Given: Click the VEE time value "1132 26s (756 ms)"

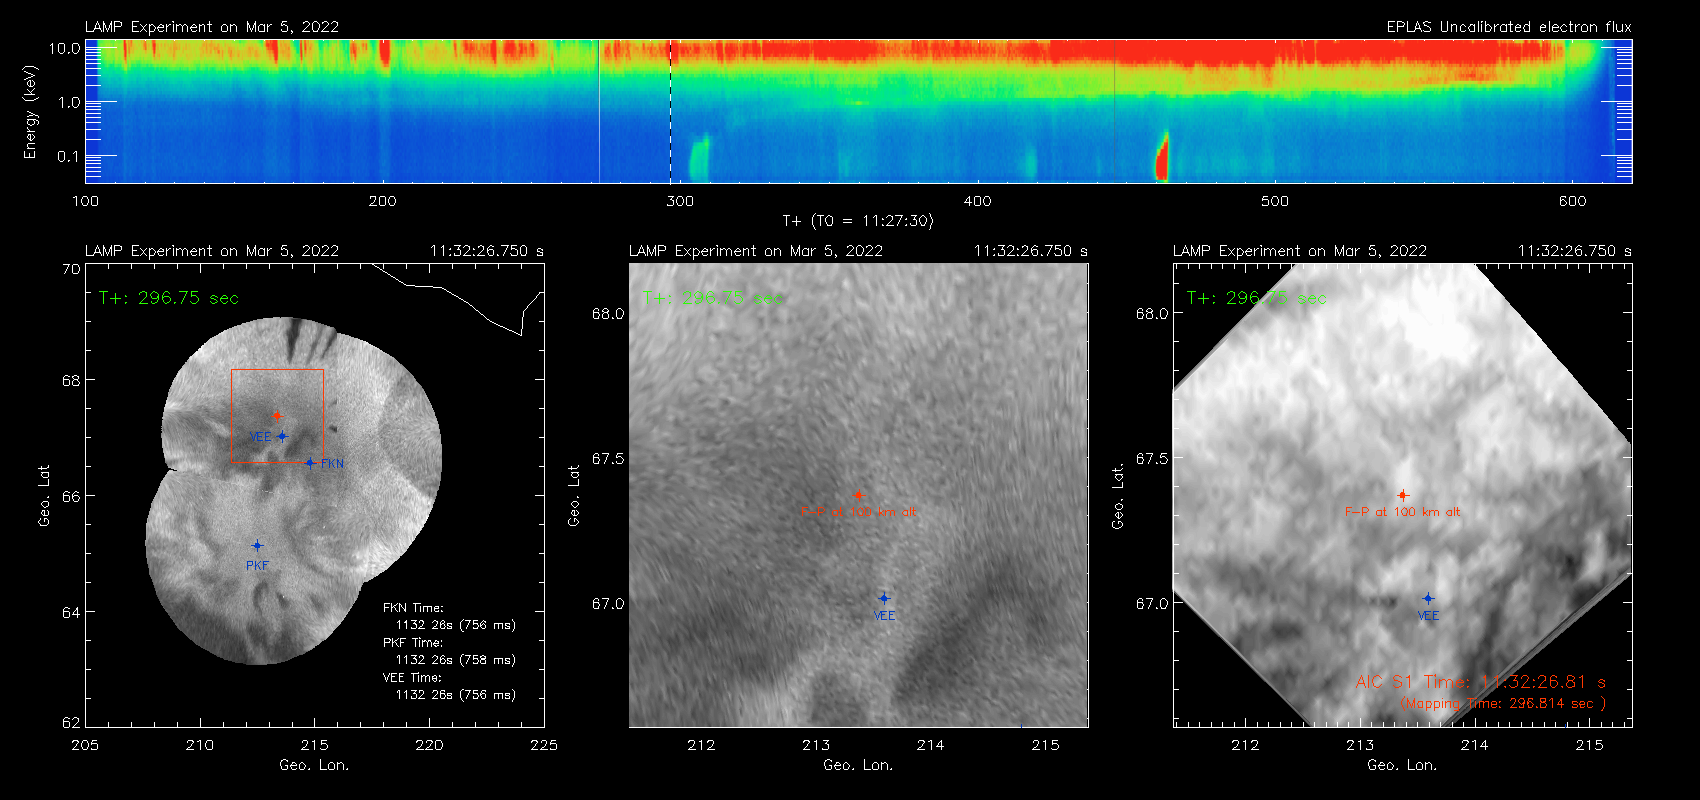Looking at the screenshot, I should coord(456,695).
